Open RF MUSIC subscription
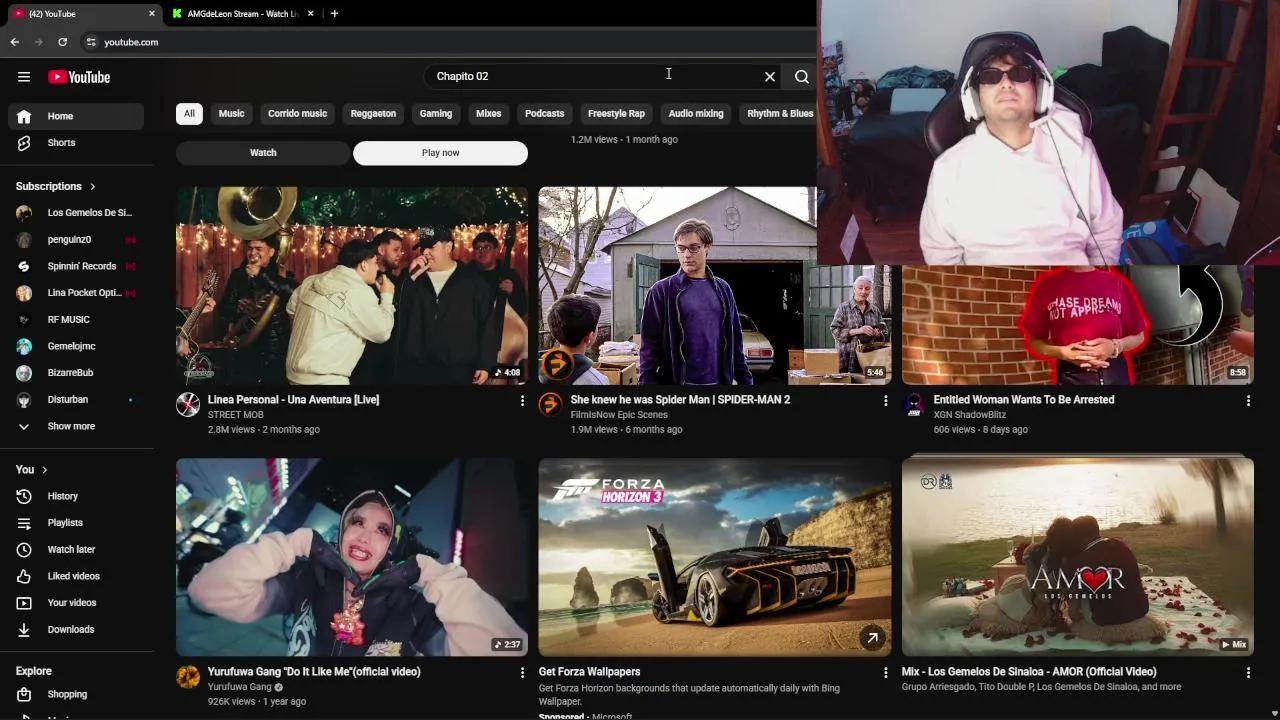The width and height of the screenshot is (1280, 720). pos(76,320)
